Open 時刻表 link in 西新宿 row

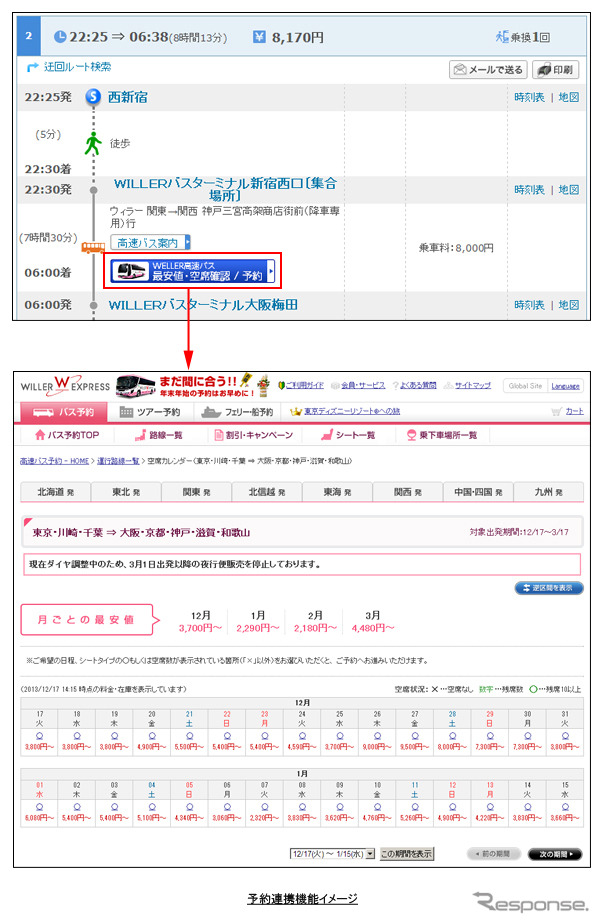[529, 97]
